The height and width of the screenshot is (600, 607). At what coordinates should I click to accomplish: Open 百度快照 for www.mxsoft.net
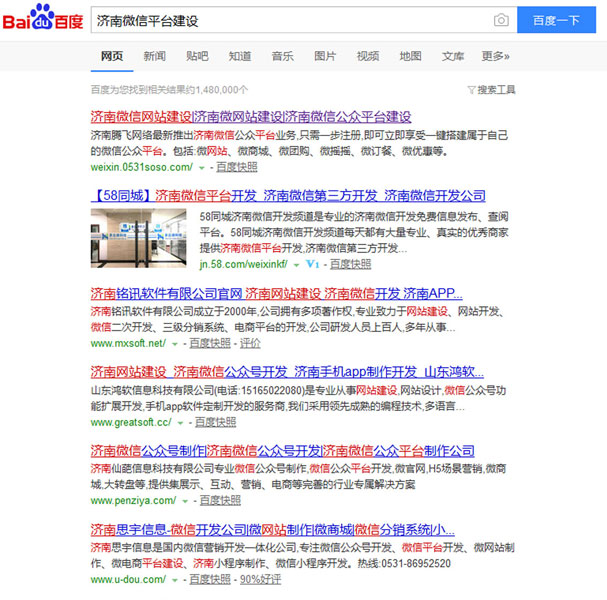210,343
